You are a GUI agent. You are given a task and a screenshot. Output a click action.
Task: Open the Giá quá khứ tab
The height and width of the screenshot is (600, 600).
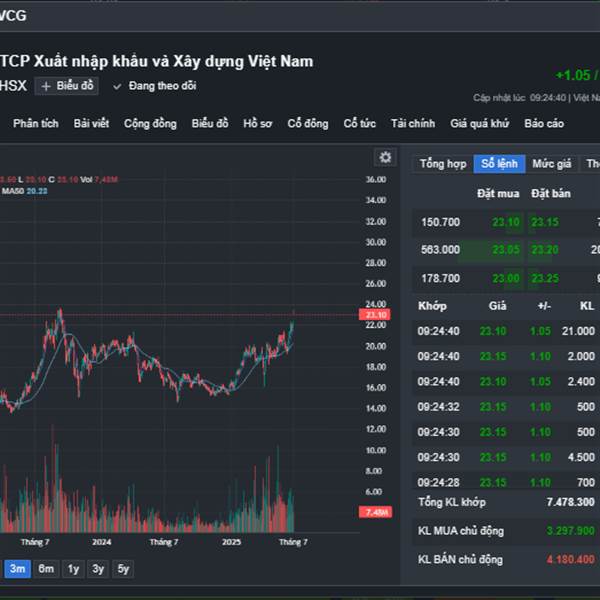click(479, 124)
